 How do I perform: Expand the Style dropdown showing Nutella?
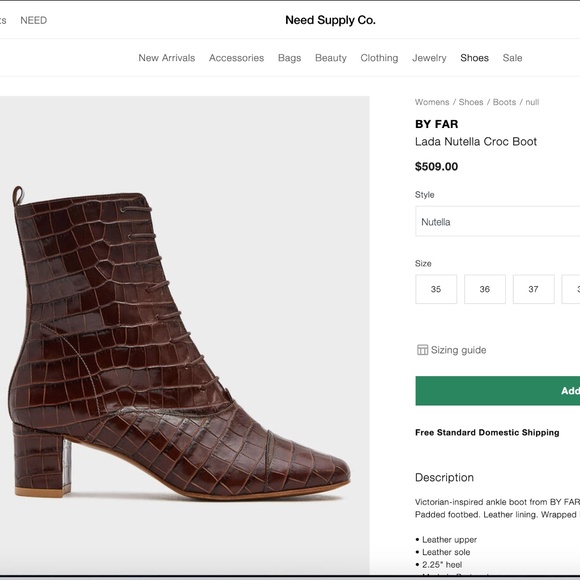[498, 221]
